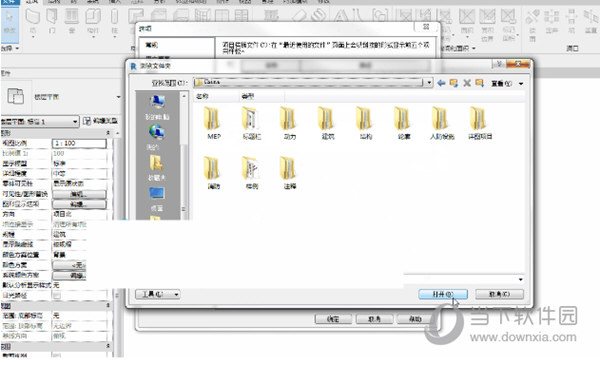
Task: Open the 轮廓 folder
Action: point(404,123)
